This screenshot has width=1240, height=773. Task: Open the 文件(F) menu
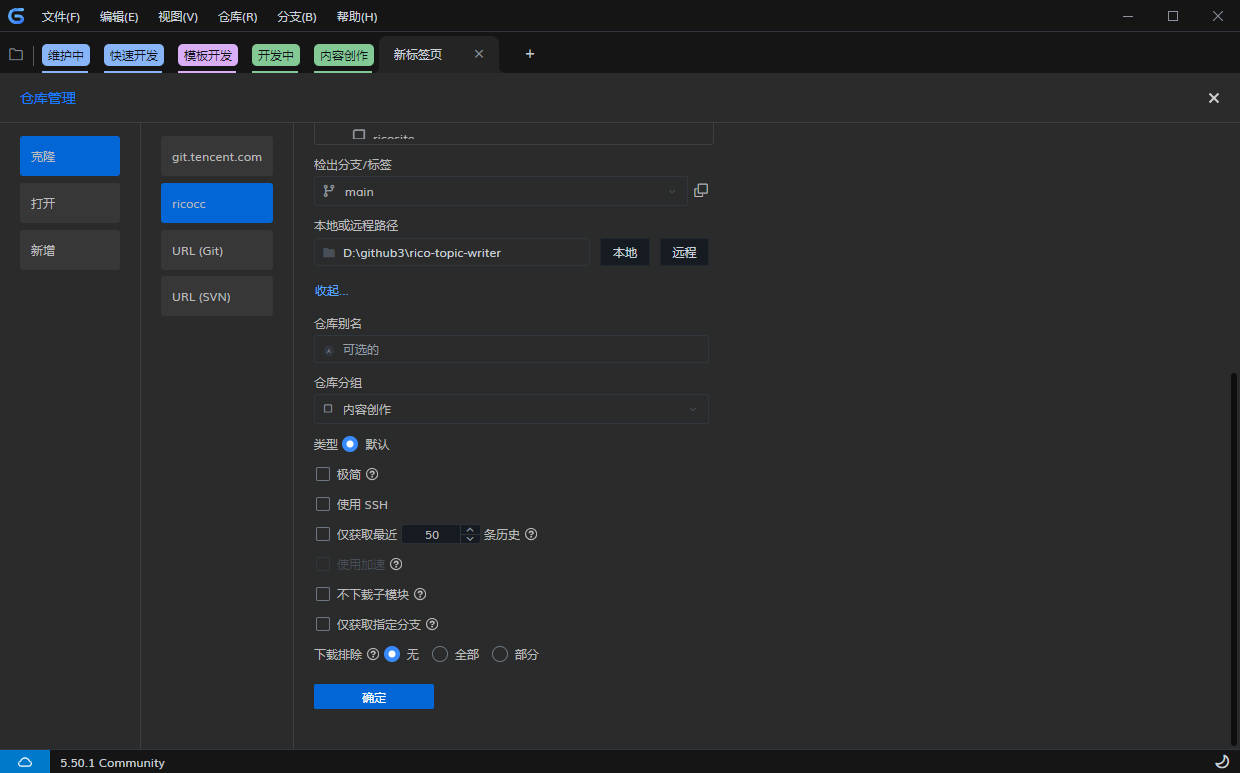(61, 17)
